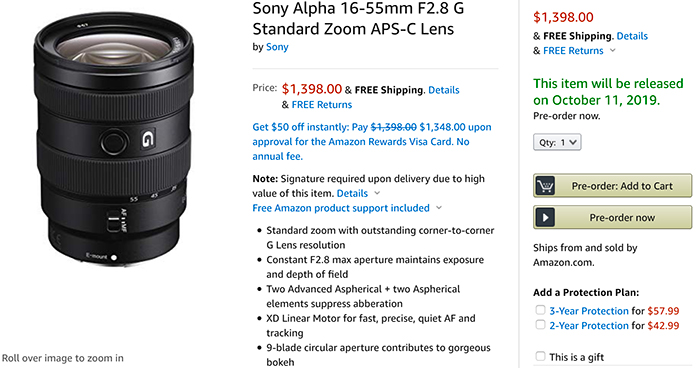Image resolution: width=700 pixels, height=368 pixels.
Task: Open Details link in the buy box shipping
Action: click(632, 36)
